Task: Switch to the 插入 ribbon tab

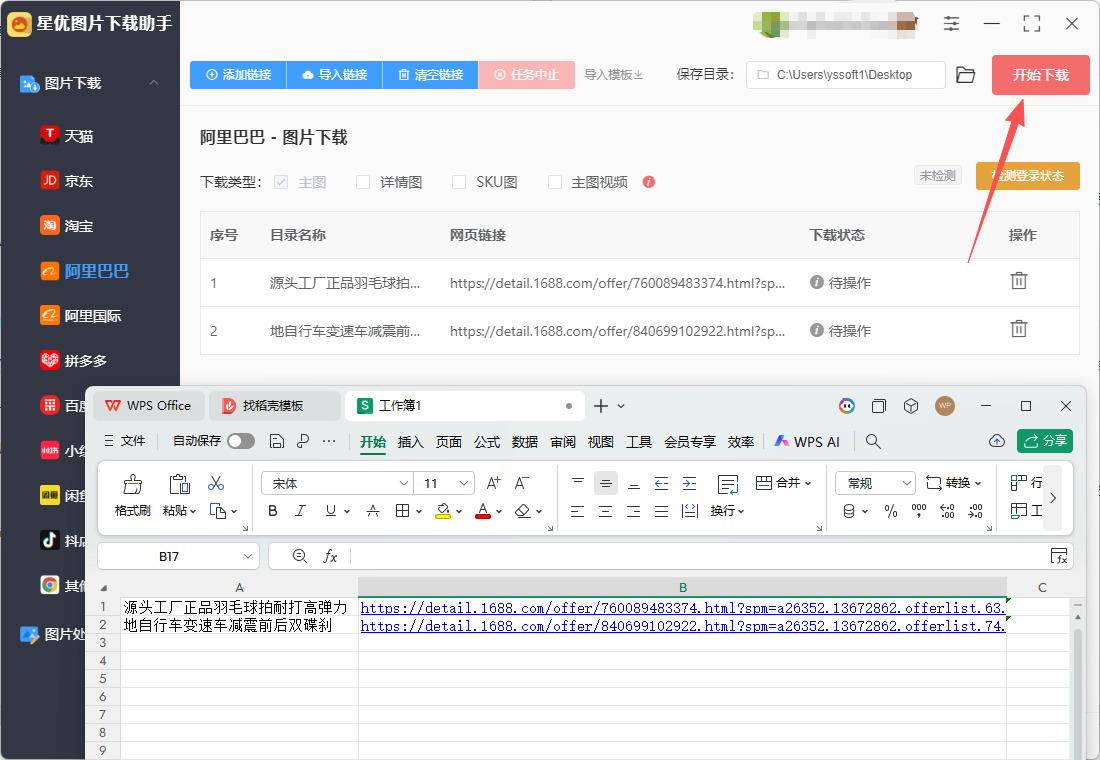Action: 410,441
